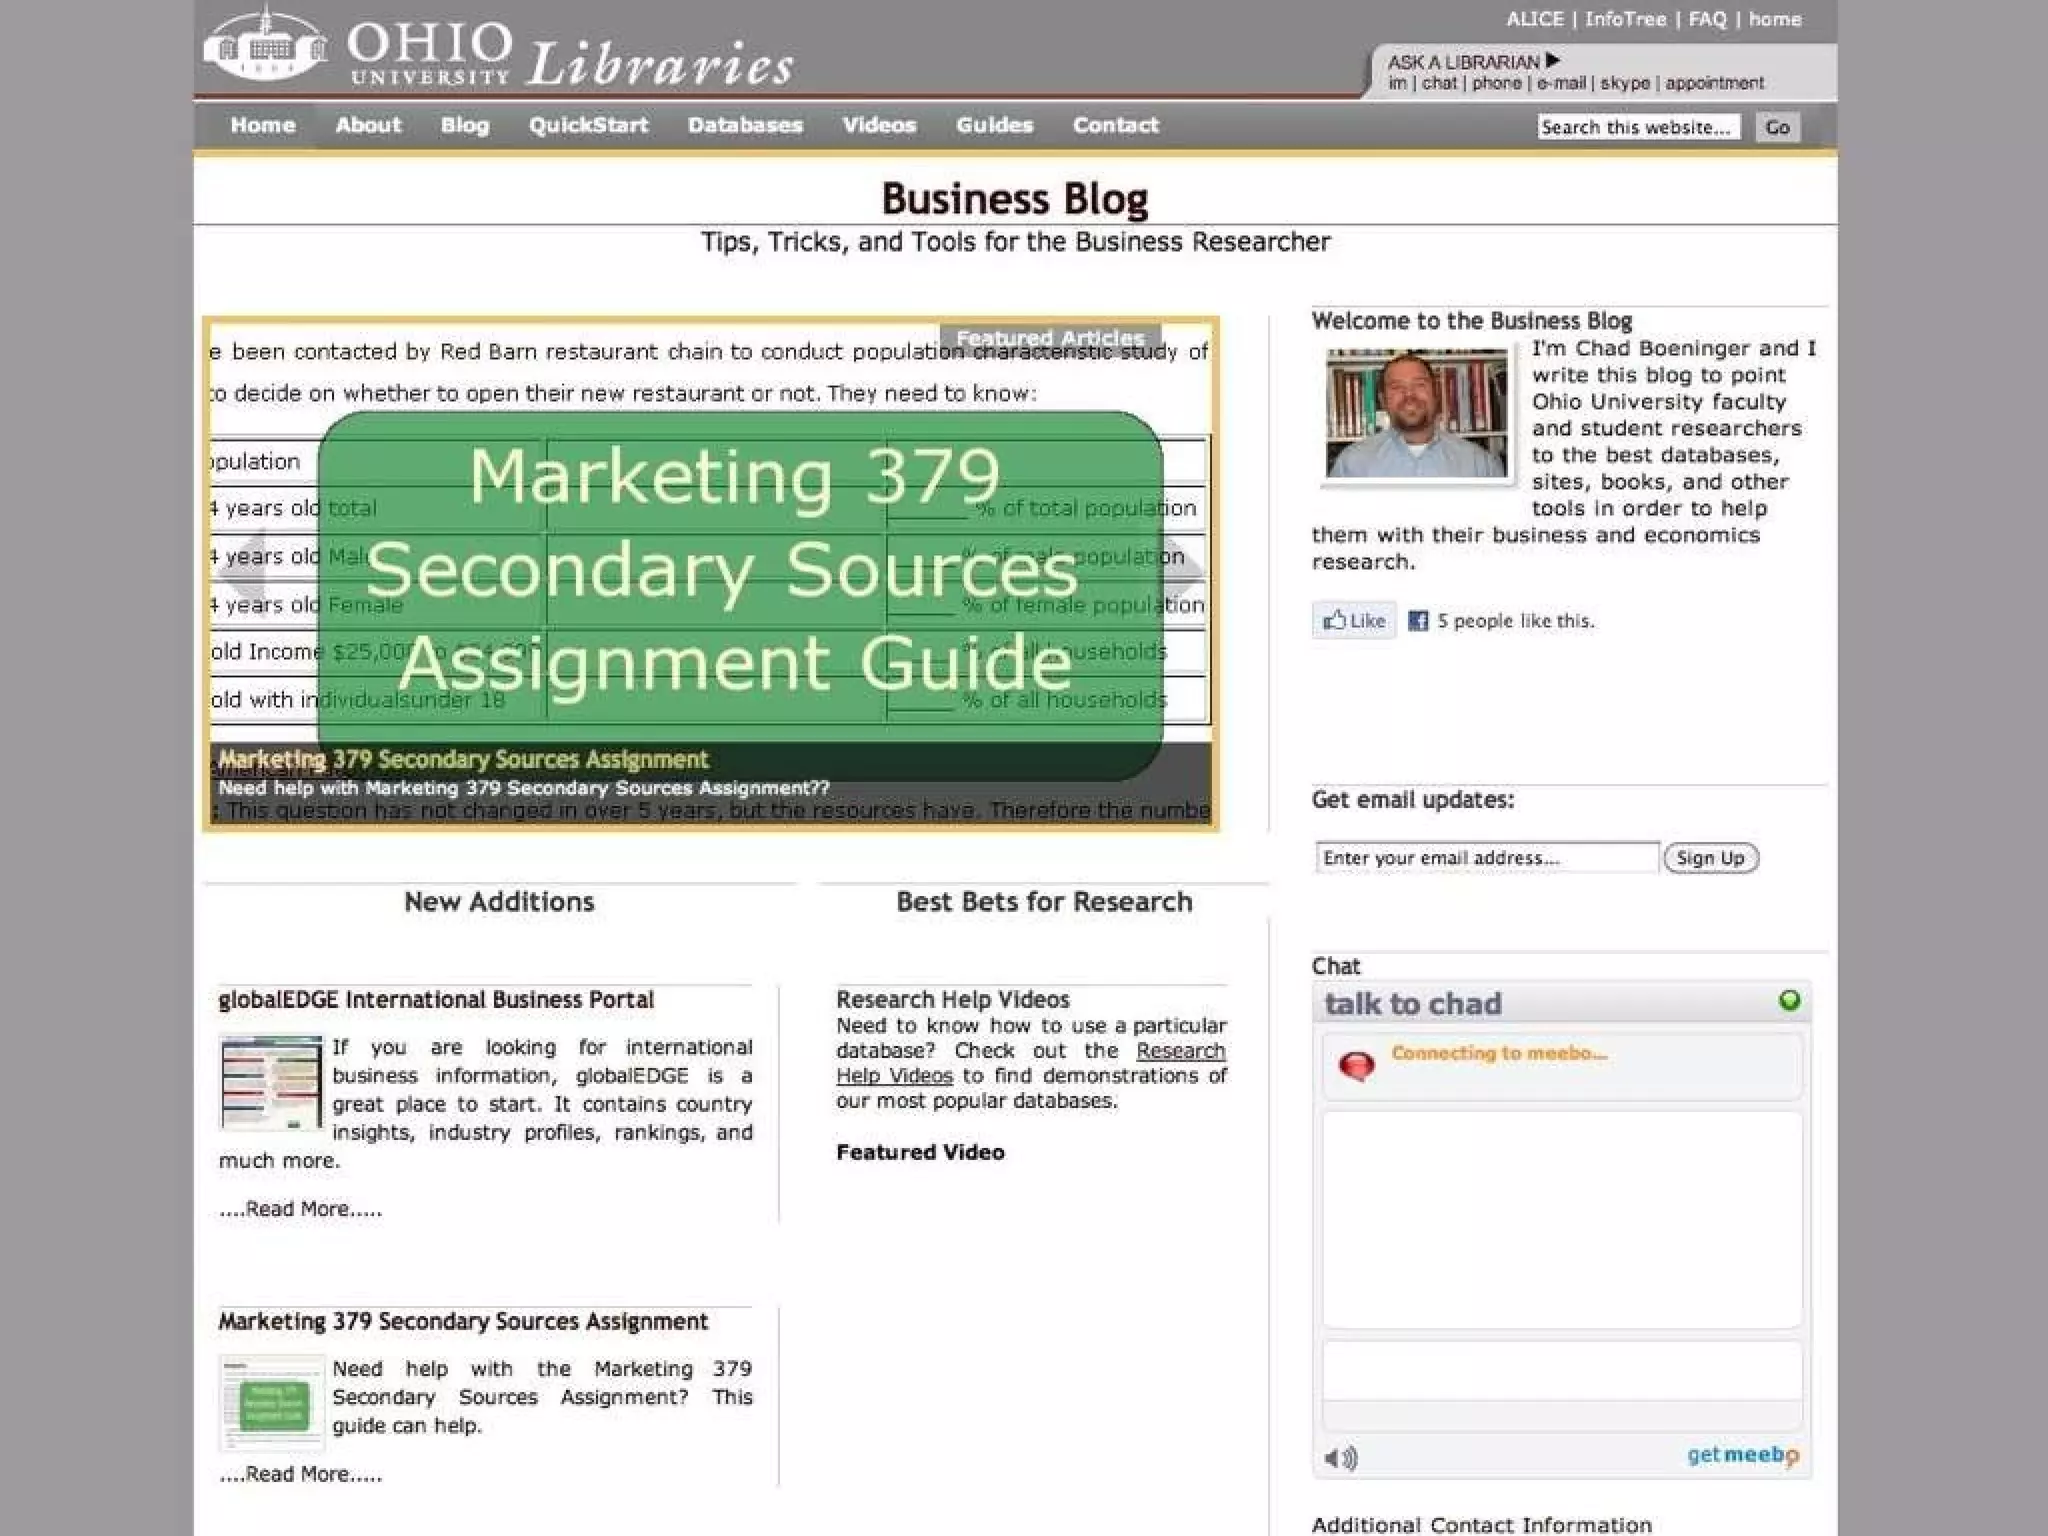Mute the chat widget speaker icon
Screen dimensions: 2048x1536
pos(1340,1458)
